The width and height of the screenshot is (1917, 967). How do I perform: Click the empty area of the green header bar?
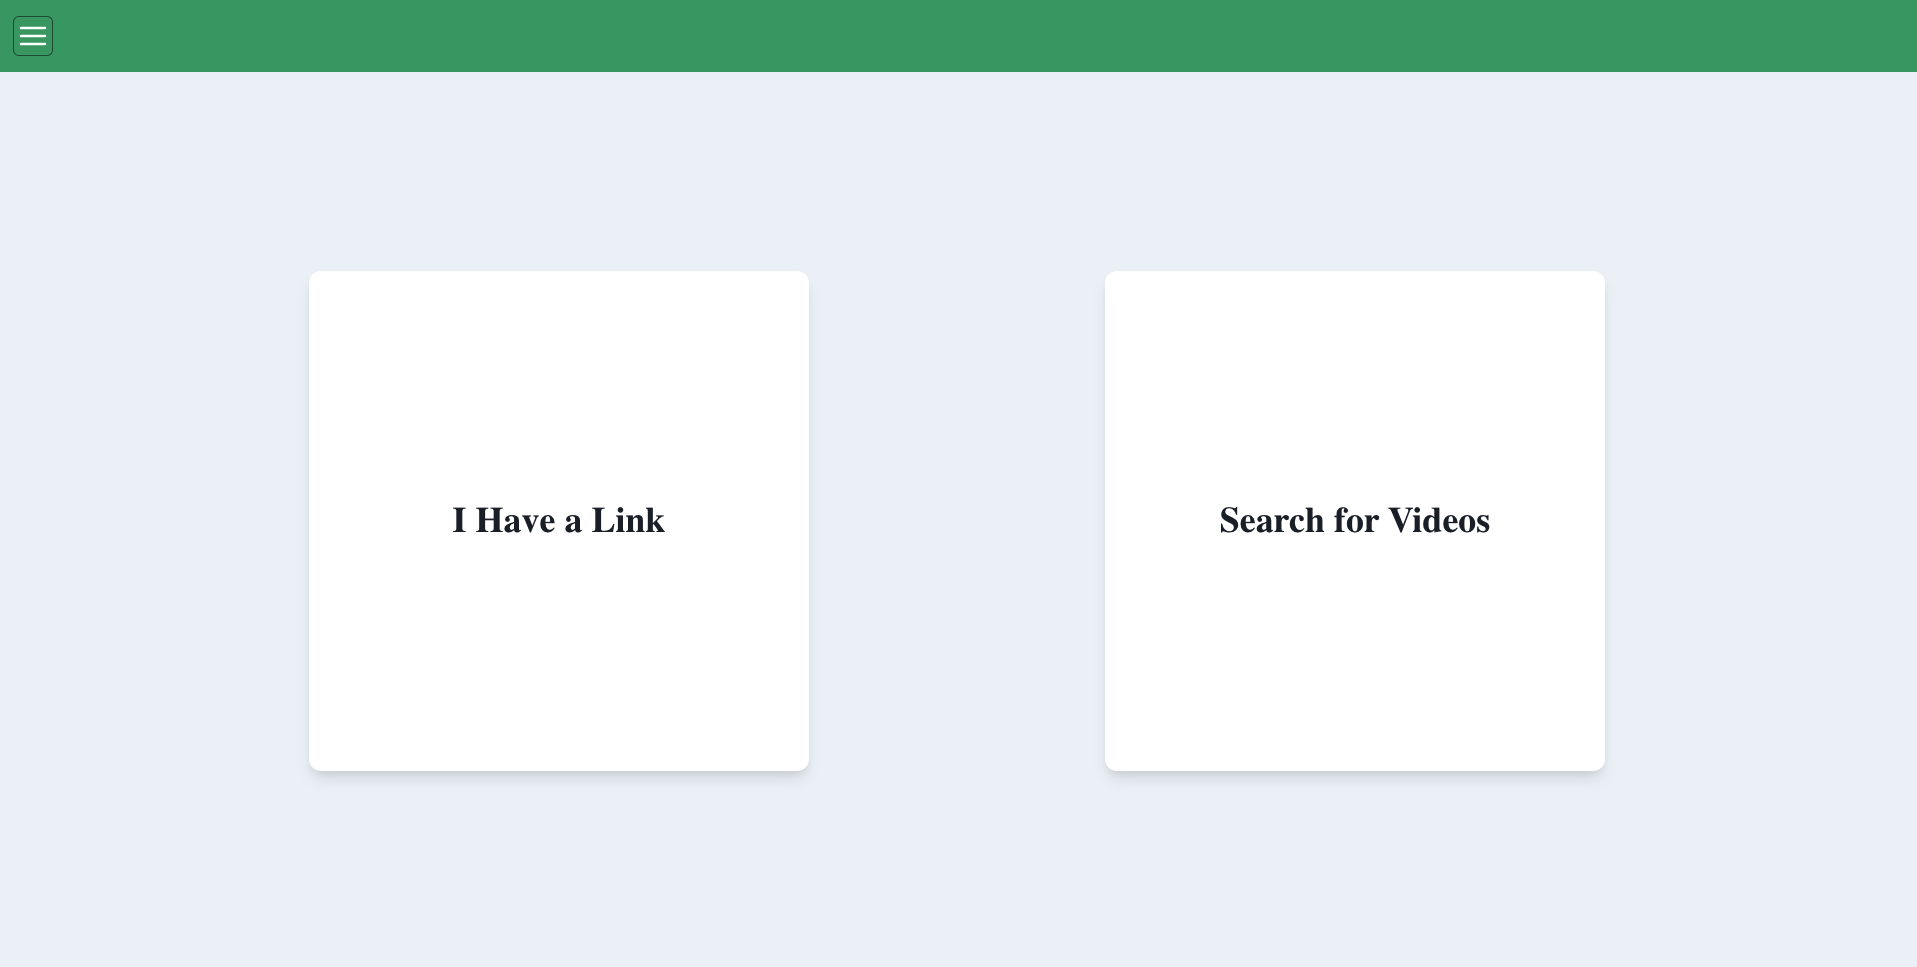coord(985,36)
